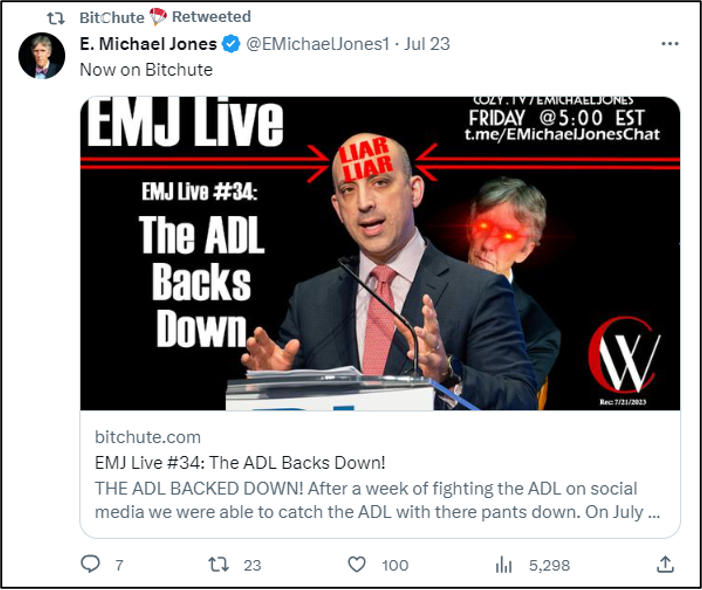Image resolution: width=702 pixels, height=590 pixels.
Task: Open the @EMichaelJones1 handle link
Action: click(x=318, y=44)
